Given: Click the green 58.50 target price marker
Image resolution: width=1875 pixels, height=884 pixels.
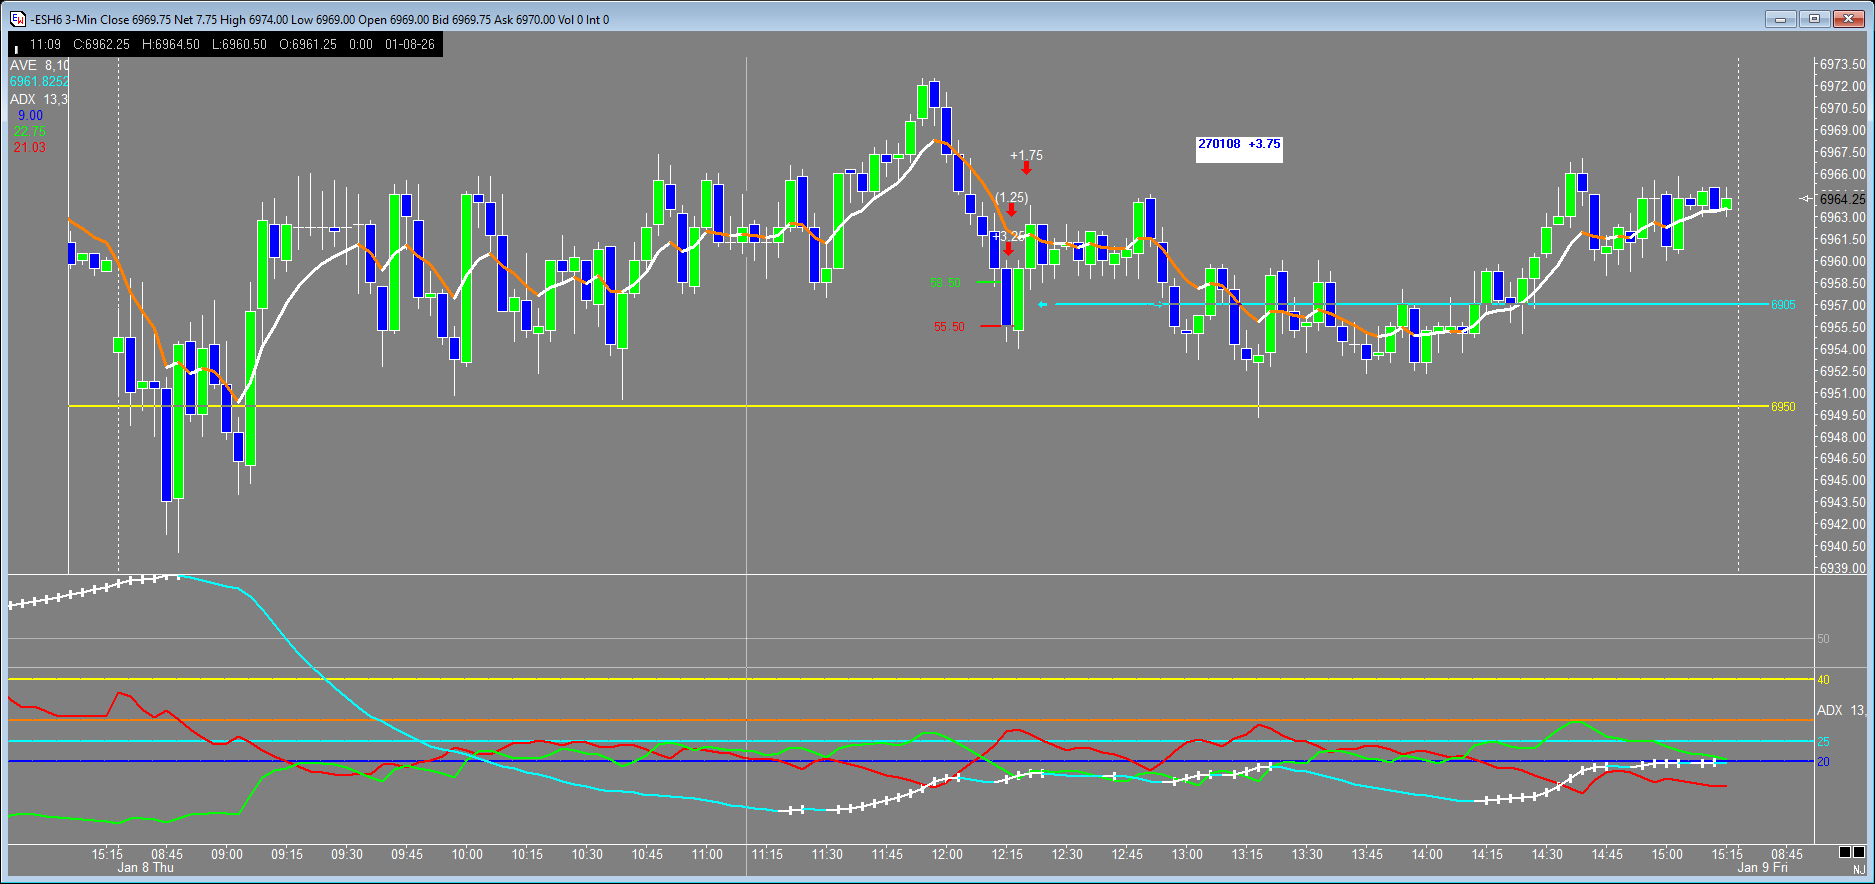Looking at the screenshot, I should click(945, 283).
